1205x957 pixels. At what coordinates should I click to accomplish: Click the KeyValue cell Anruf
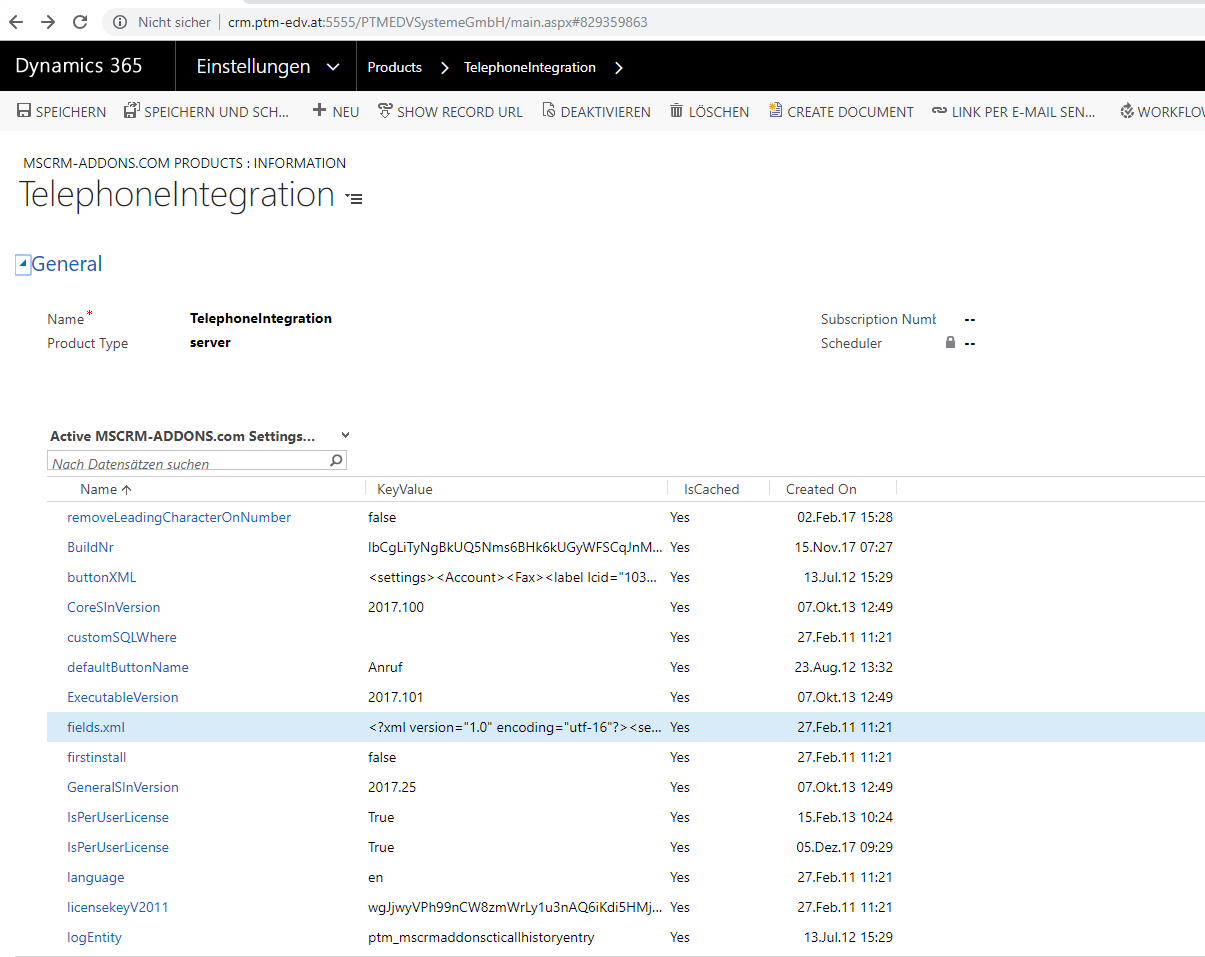tap(385, 668)
